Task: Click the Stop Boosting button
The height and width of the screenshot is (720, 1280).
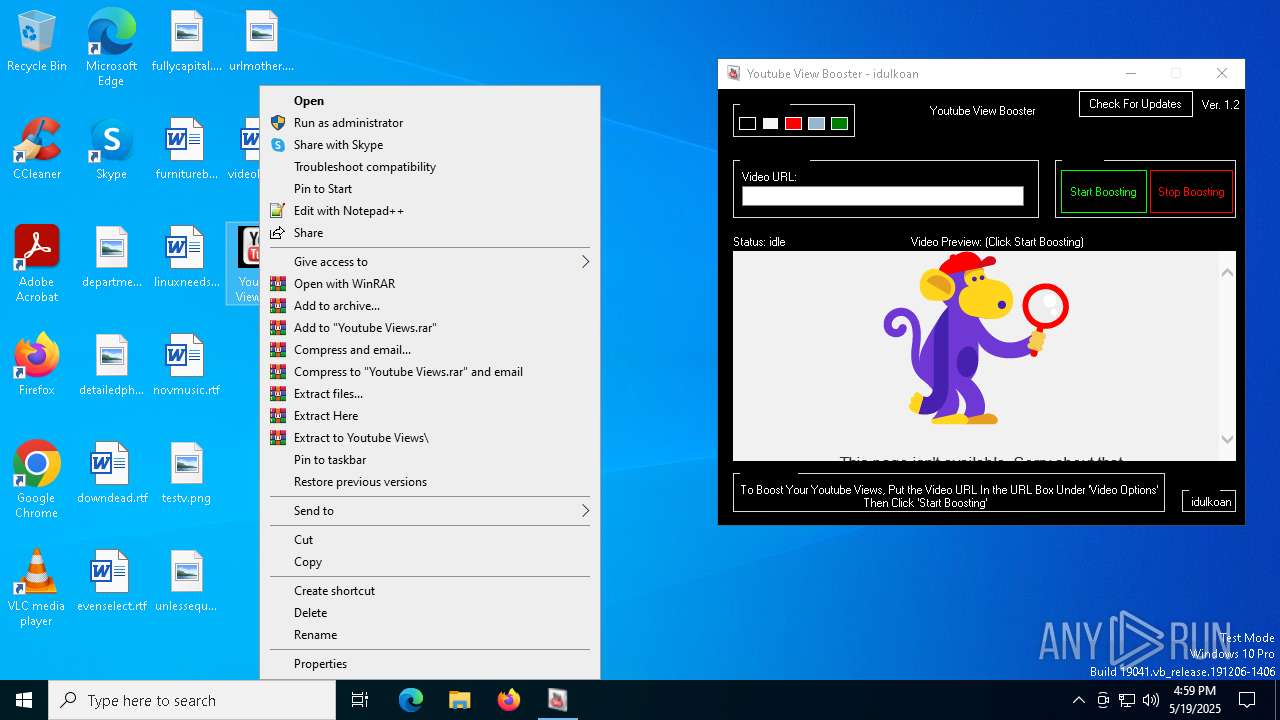Action: 1191,192
